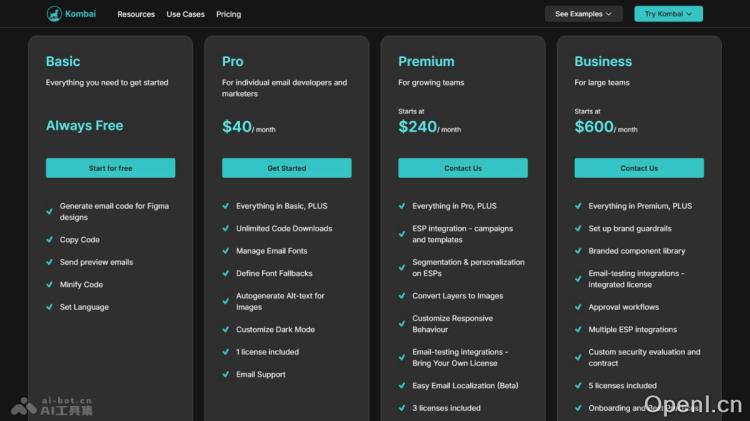Click the checkmark next to Minify Code
Screen dimensions: 750x421
point(50,285)
